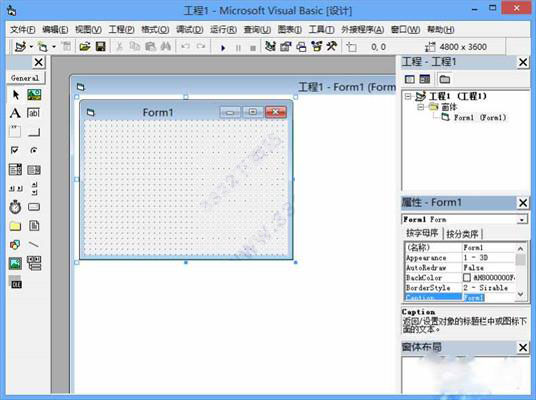
Task: Open the 文件(F) menu
Action: (23, 30)
